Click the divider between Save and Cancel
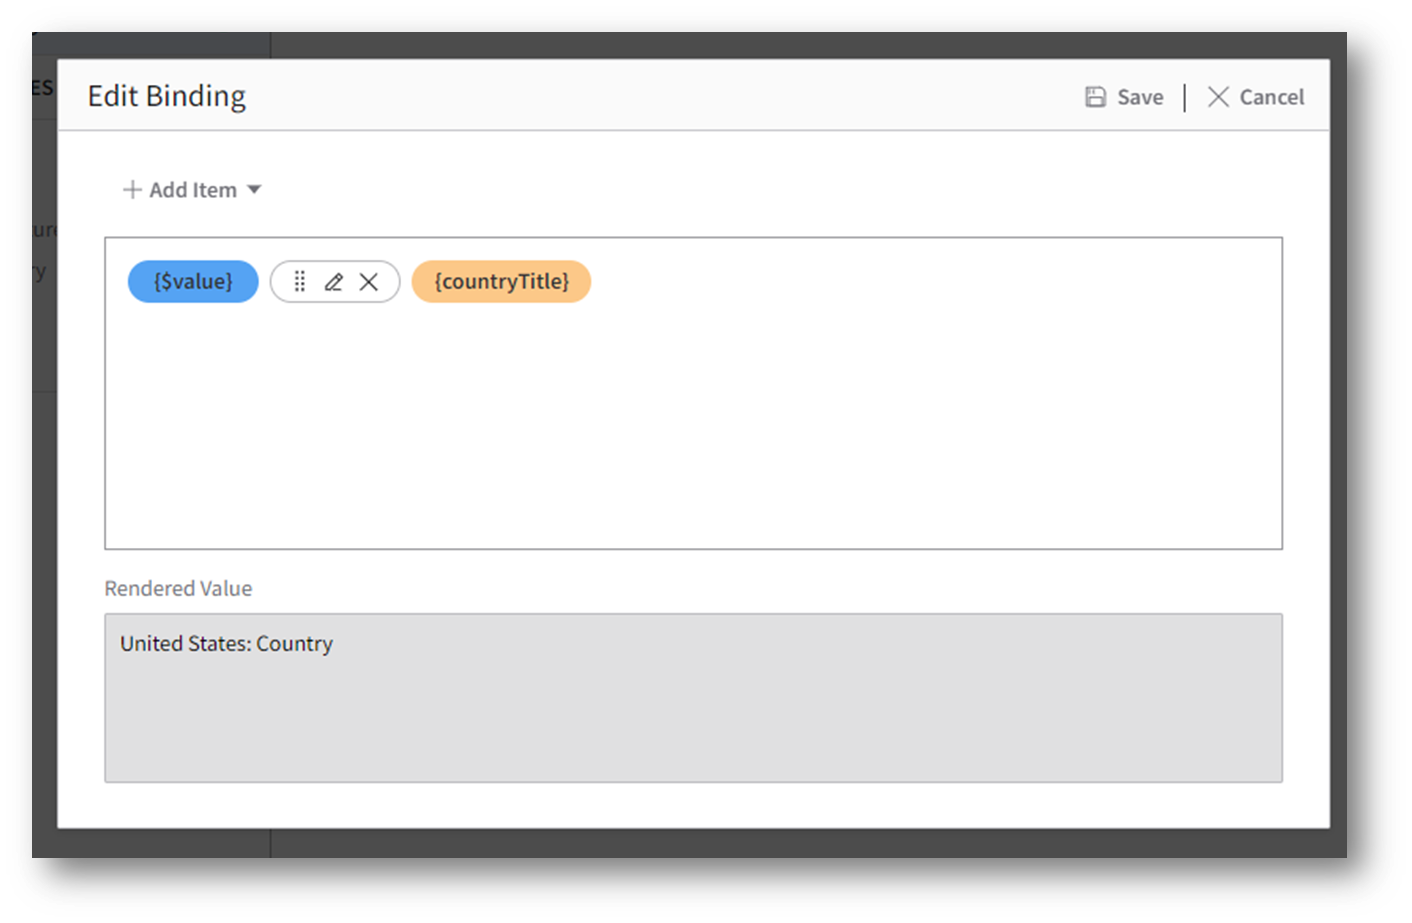This screenshot has height=923, width=1412. coord(1185,98)
